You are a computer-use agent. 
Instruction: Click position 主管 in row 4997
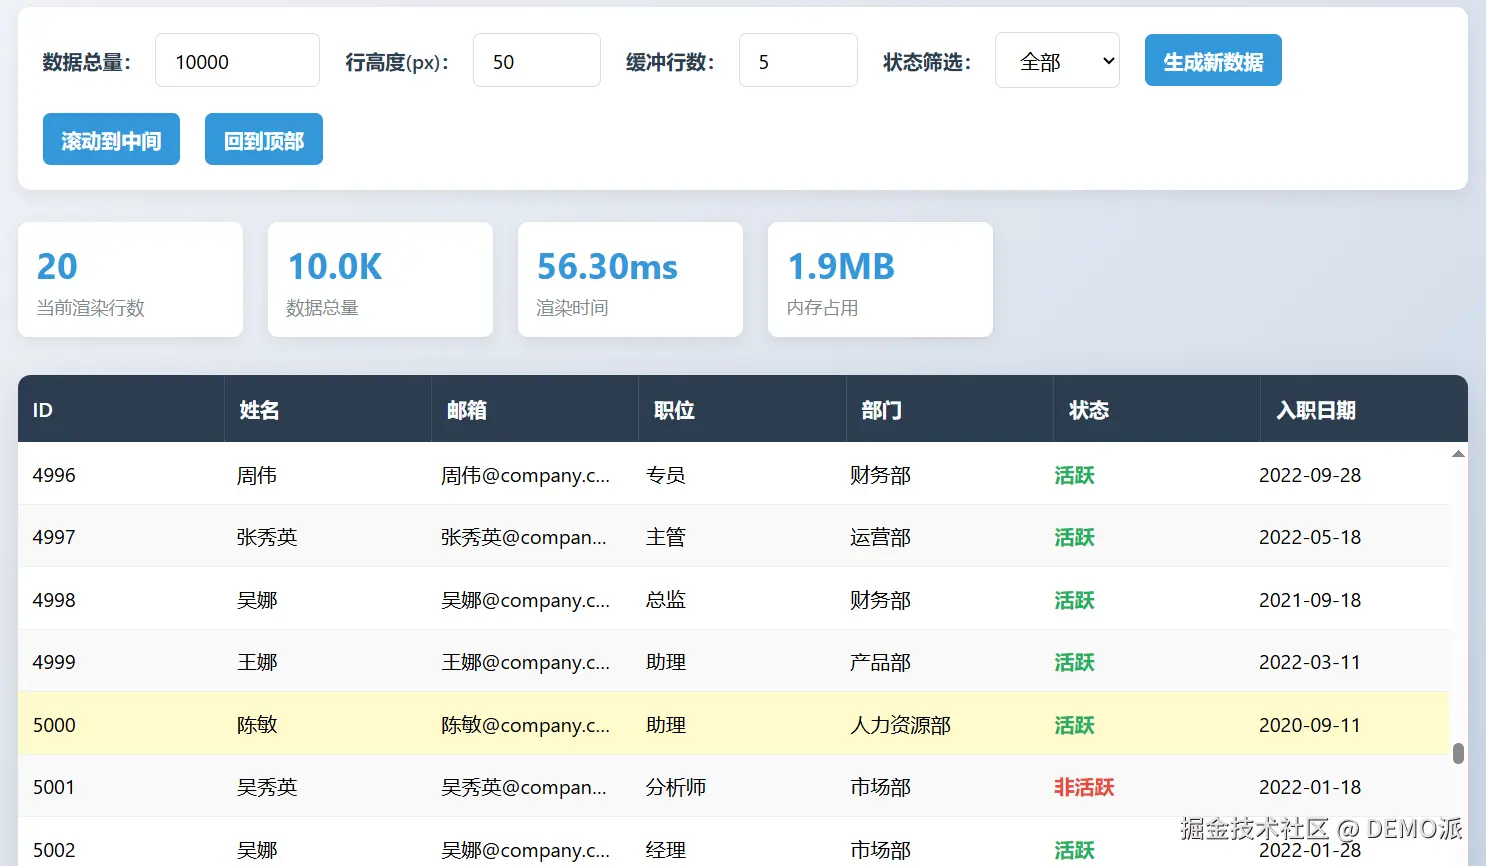point(666,537)
